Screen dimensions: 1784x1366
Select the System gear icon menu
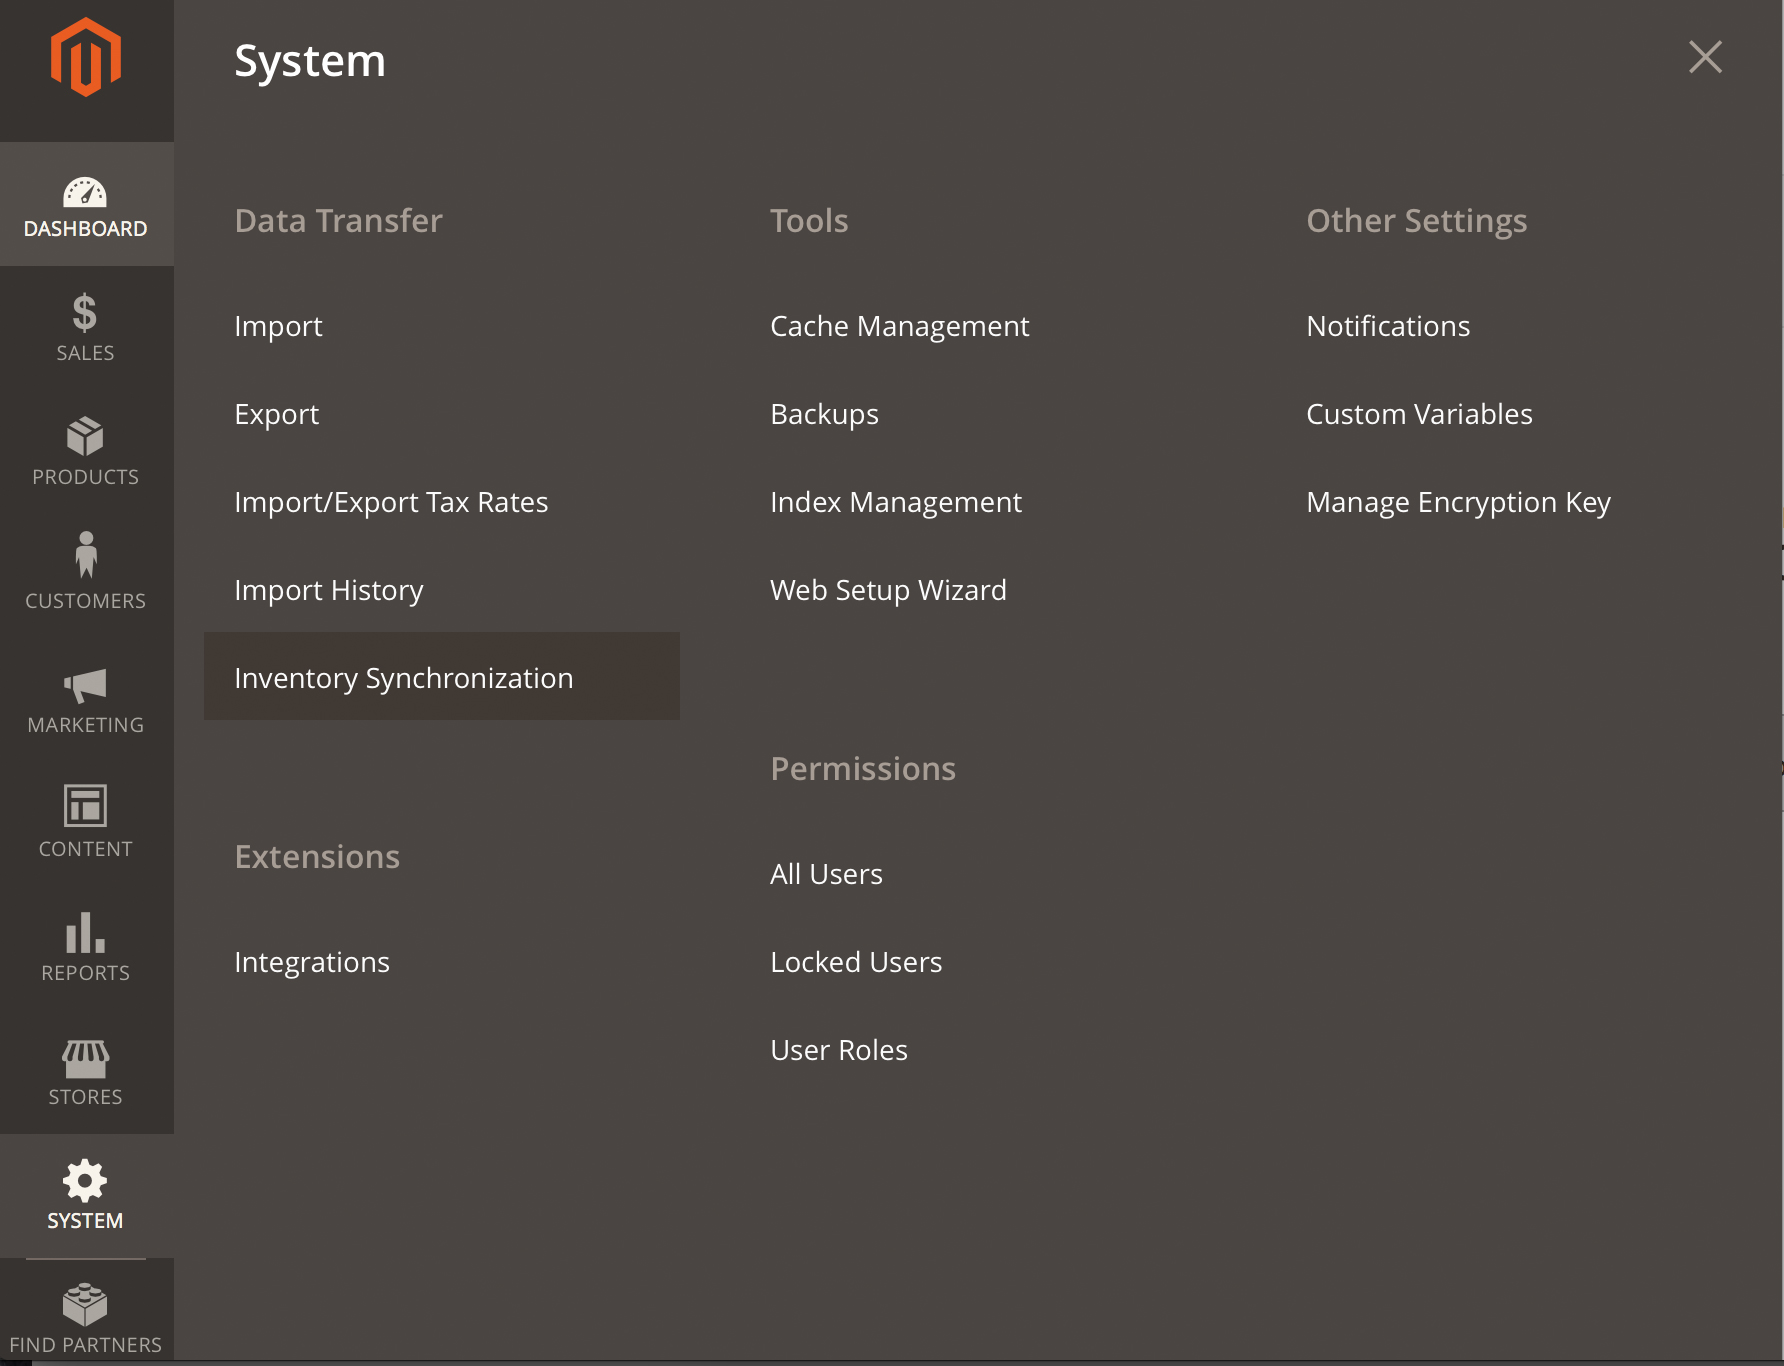point(86,1196)
